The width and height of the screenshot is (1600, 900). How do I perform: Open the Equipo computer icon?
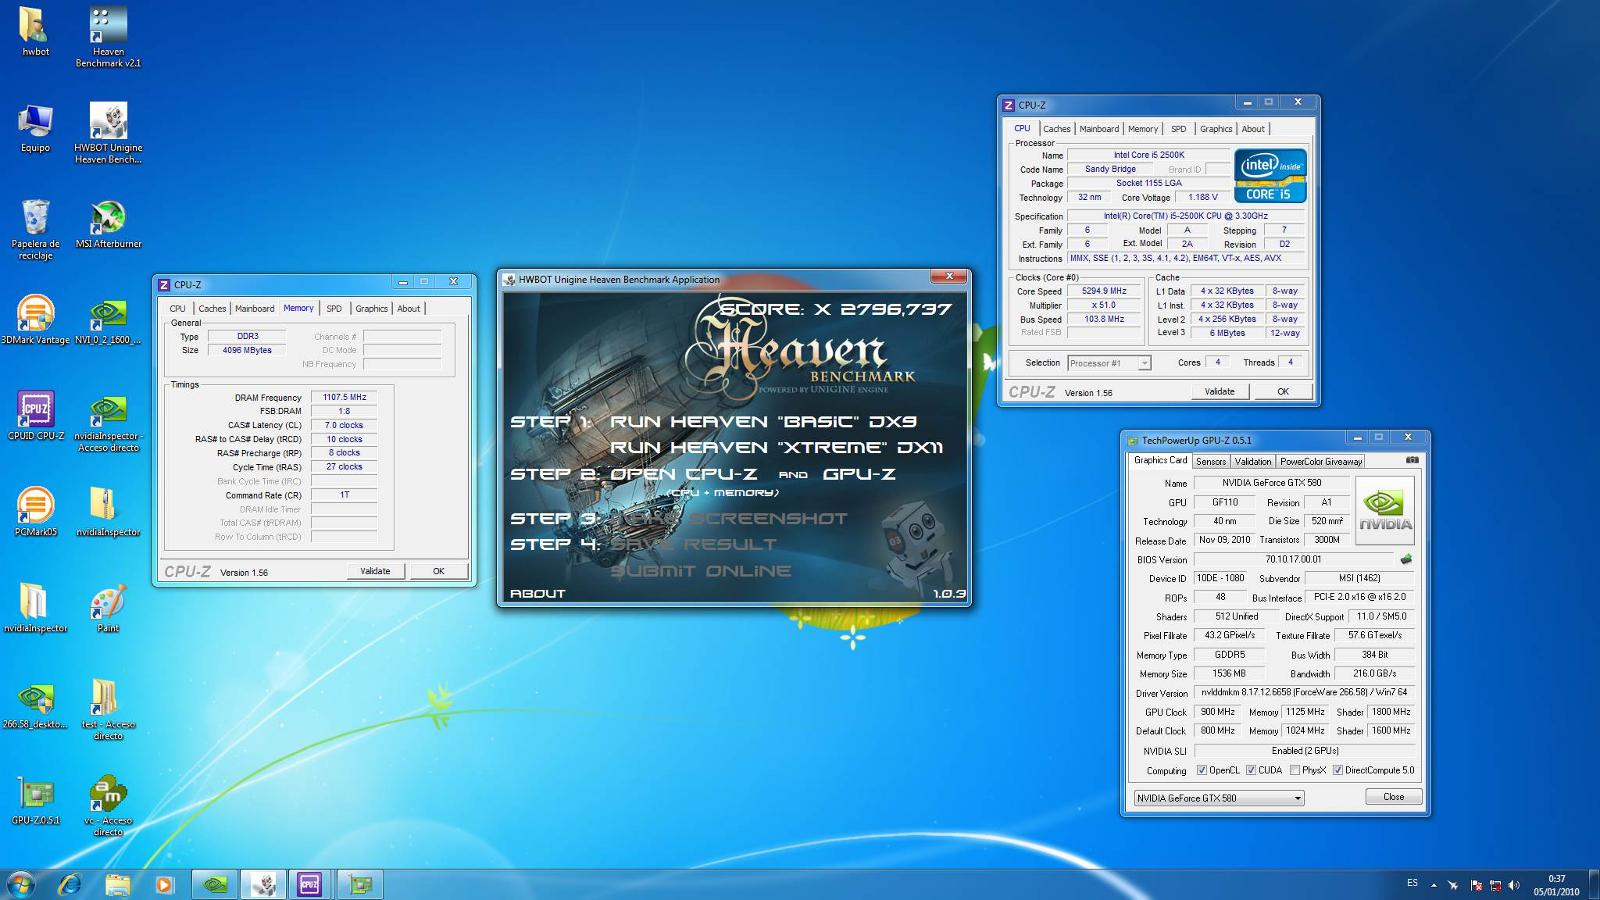[35, 128]
